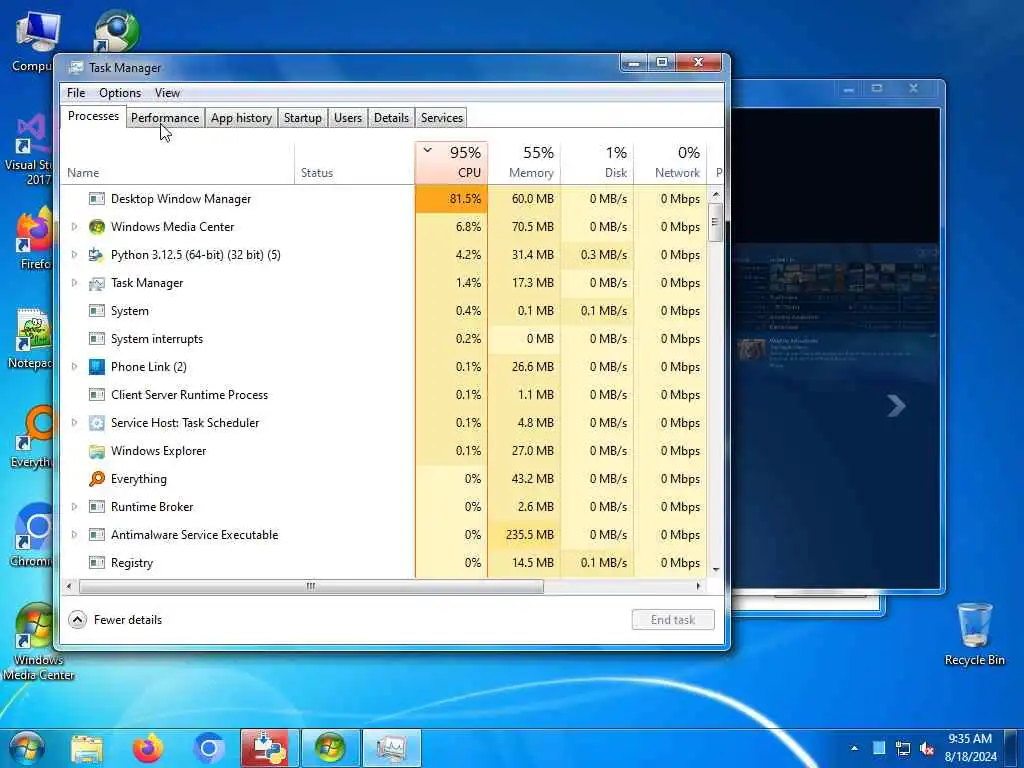The height and width of the screenshot is (768, 1024).
Task: Open the Recycle Bin desktop icon
Action: 974,634
